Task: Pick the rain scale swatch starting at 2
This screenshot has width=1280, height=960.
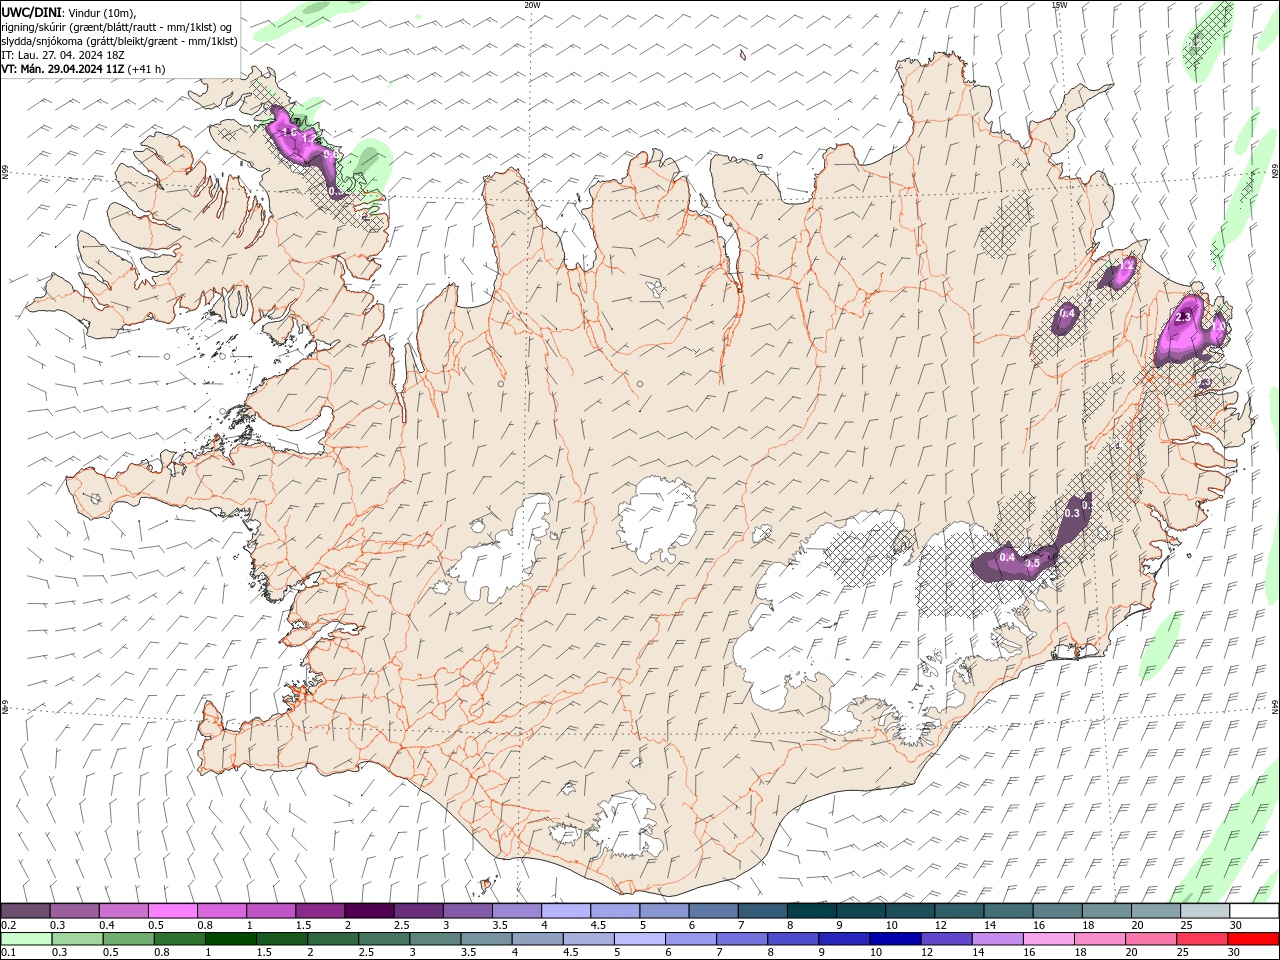Action: [332, 939]
